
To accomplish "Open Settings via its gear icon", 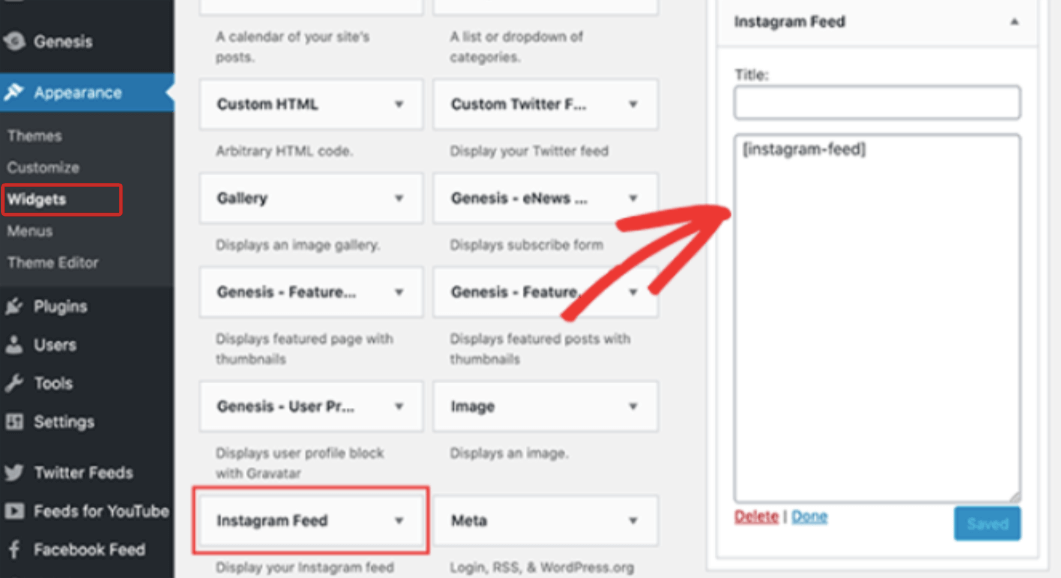I will click(x=15, y=422).
